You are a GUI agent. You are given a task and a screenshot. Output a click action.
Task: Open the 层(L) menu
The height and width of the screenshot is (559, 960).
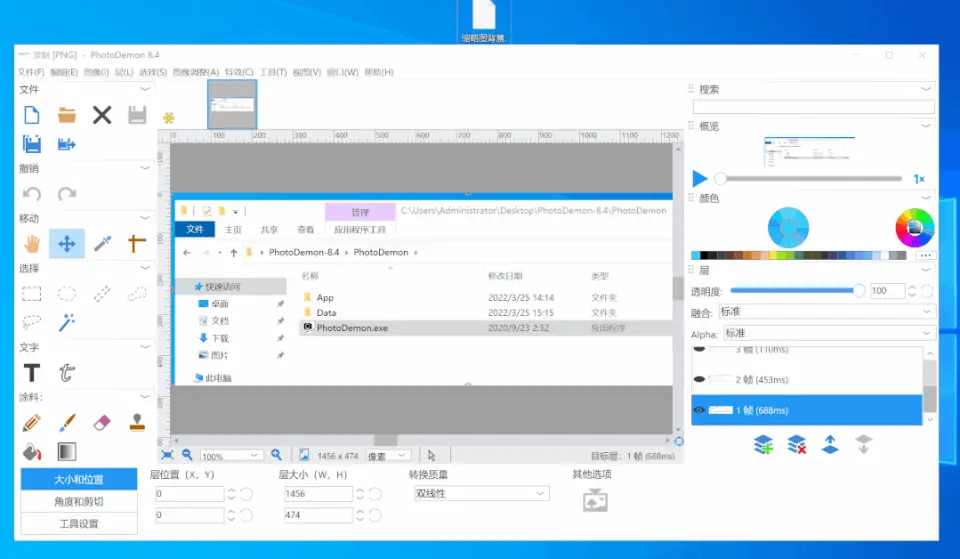pyautogui.click(x=124, y=72)
